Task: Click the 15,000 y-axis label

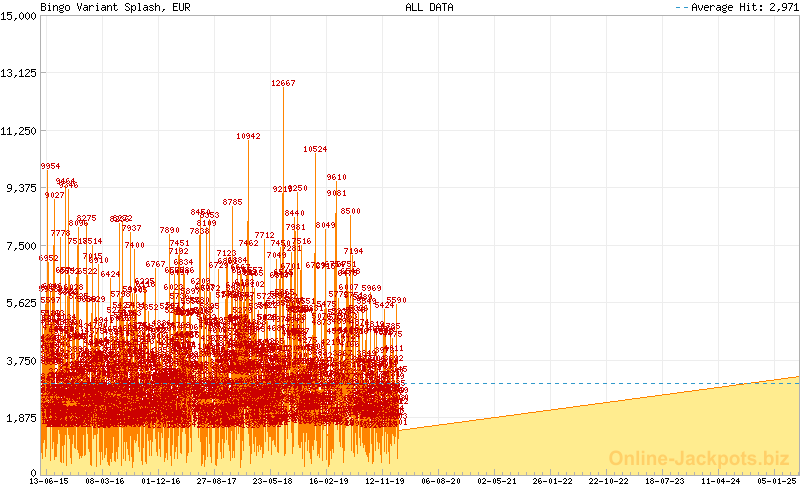Action: [x=20, y=15]
